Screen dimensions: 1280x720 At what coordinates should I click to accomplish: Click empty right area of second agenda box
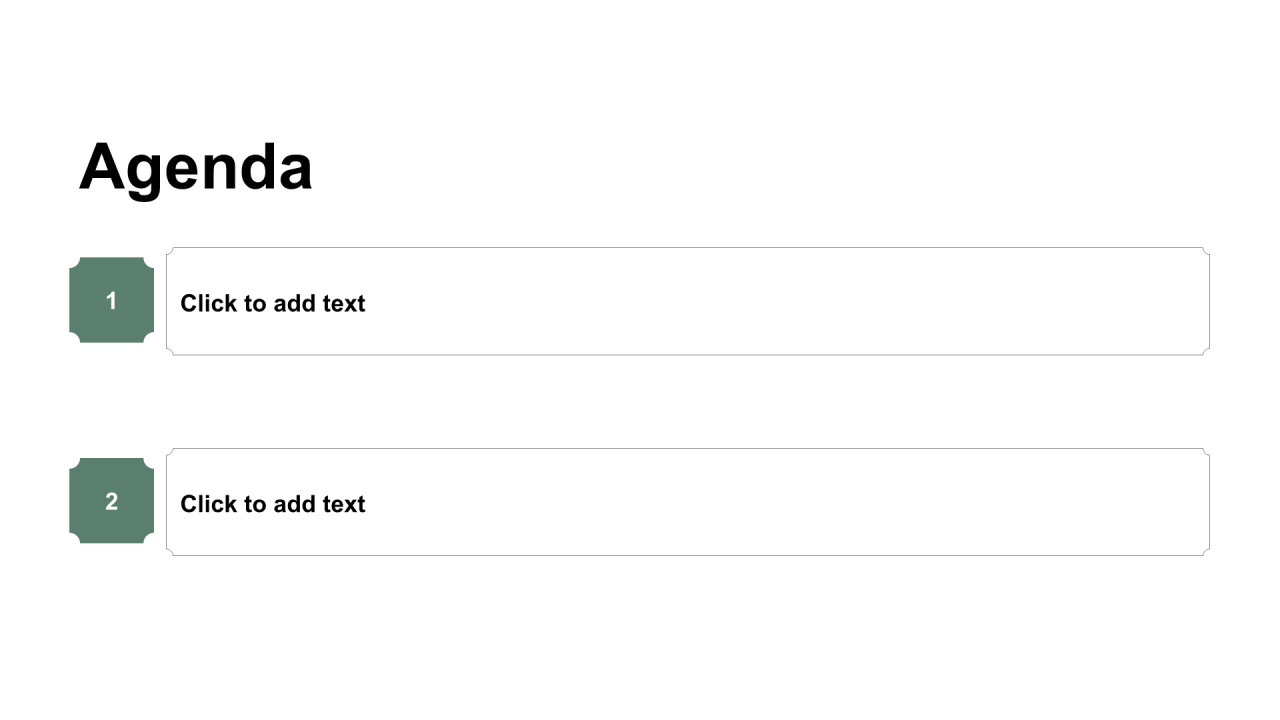(850, 502)
